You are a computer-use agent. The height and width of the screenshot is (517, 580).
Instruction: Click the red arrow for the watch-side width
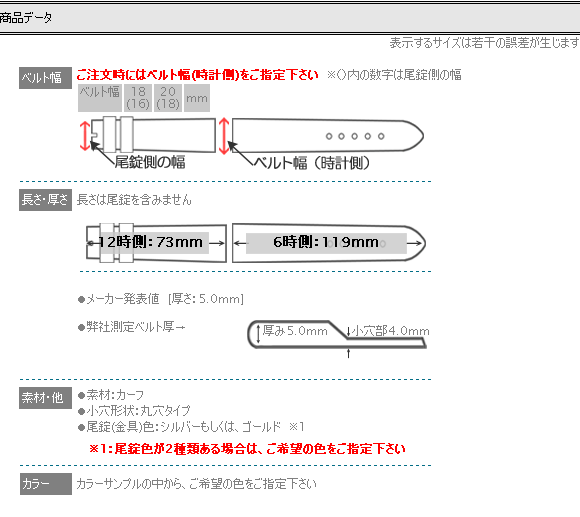click(224, 136)
